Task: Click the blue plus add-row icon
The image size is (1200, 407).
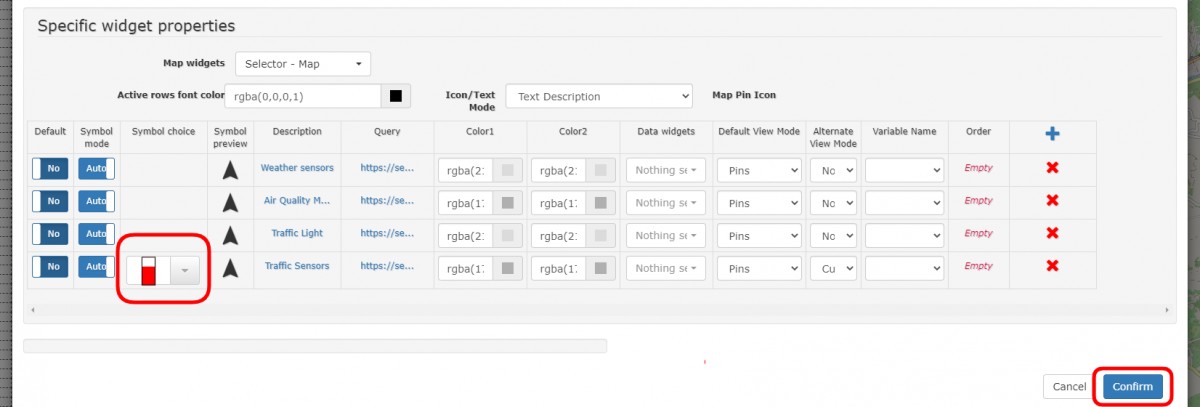Action: (1052, 134)
